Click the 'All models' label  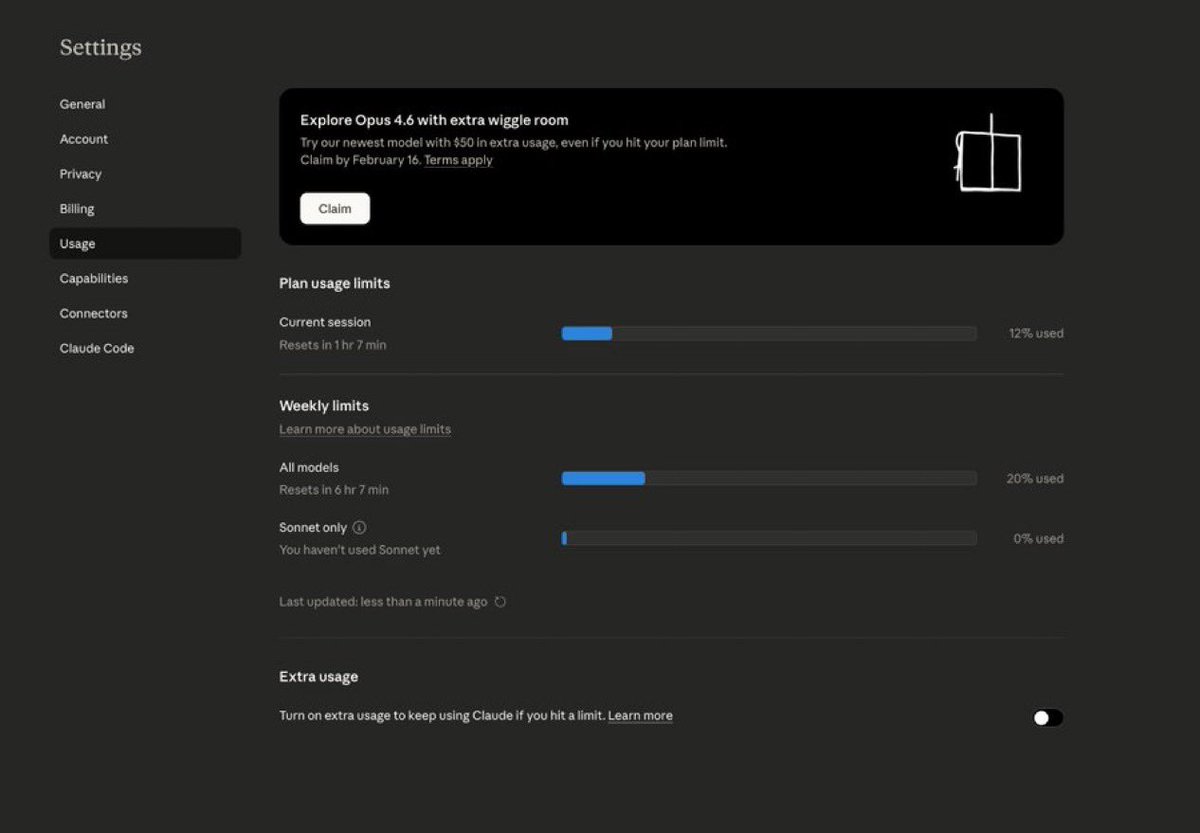pyautogui.click(x=309, y=467)
